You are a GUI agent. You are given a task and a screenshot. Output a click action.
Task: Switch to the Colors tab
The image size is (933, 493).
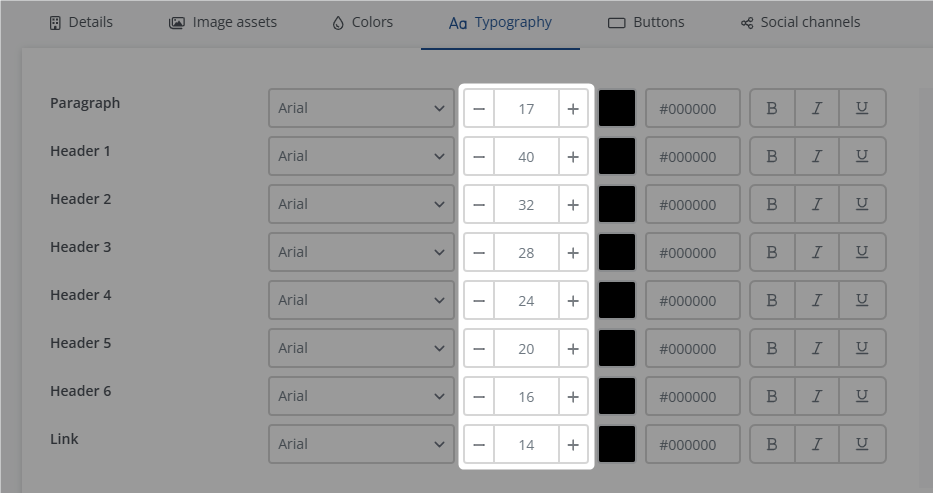point(362,22)
